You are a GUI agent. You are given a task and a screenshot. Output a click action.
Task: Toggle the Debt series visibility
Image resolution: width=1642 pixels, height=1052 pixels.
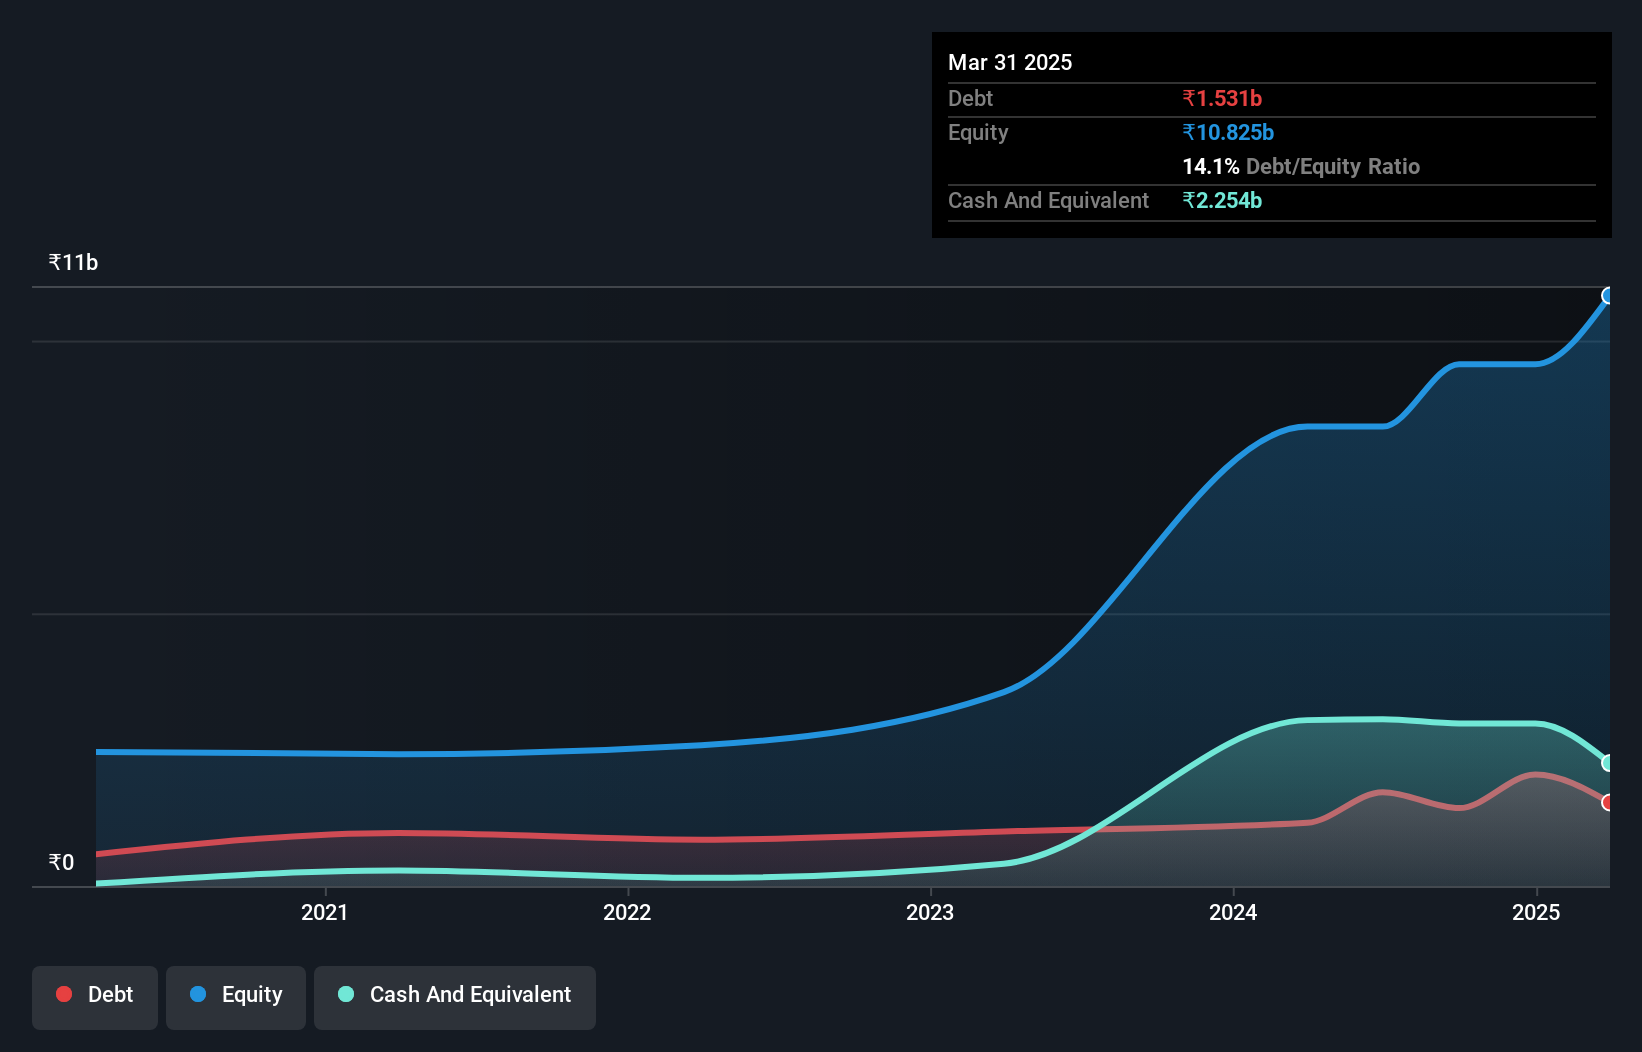click(94, 995)
